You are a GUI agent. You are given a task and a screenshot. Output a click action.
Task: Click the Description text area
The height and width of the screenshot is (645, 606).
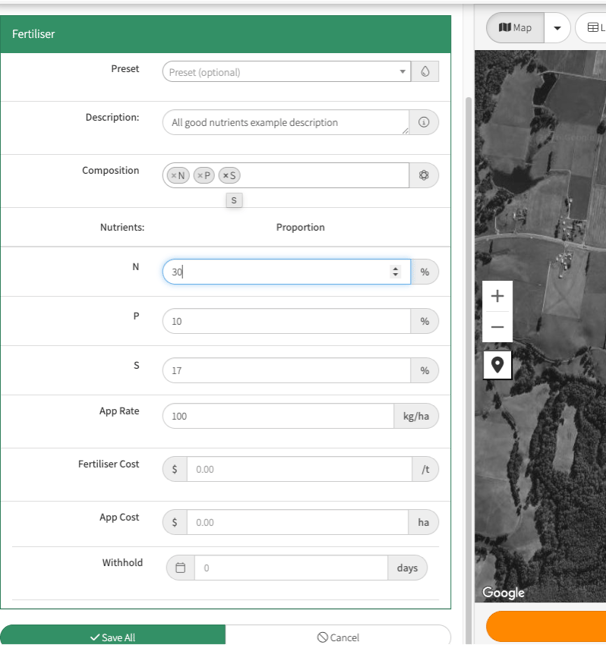(x=285, y=122)
